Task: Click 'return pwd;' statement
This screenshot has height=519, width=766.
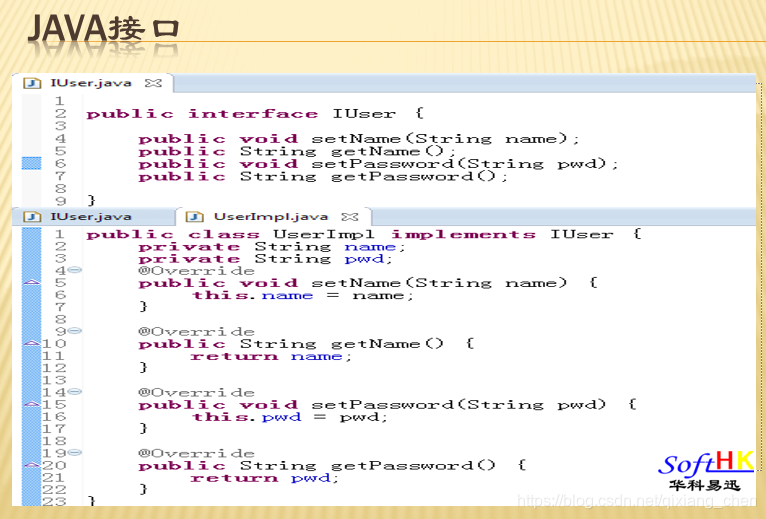Action: 264,478
